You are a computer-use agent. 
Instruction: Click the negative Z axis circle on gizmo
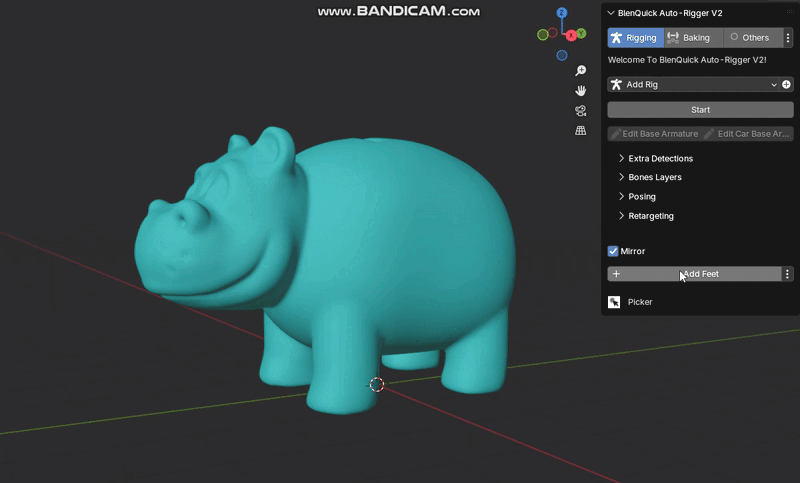(x=562, y=55)
